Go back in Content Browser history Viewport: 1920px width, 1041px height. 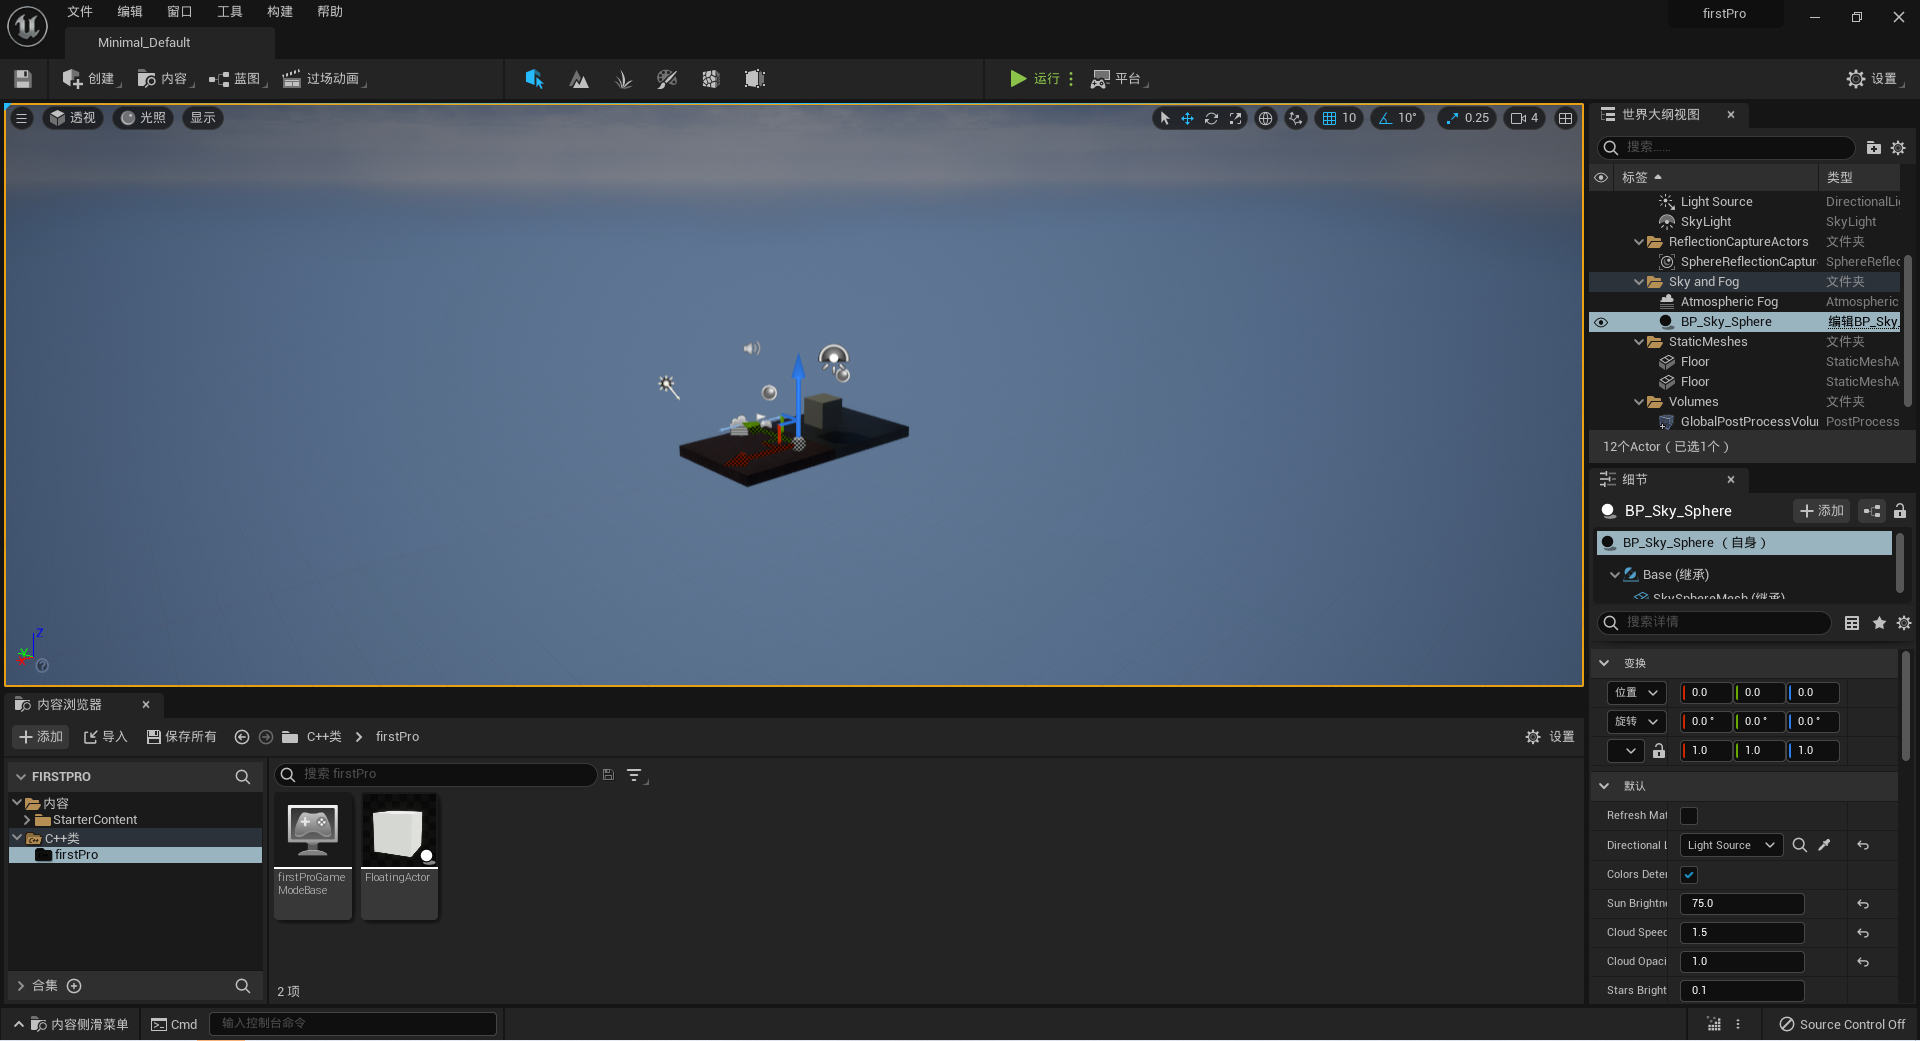pyautogui.click(x=241, y=737)
